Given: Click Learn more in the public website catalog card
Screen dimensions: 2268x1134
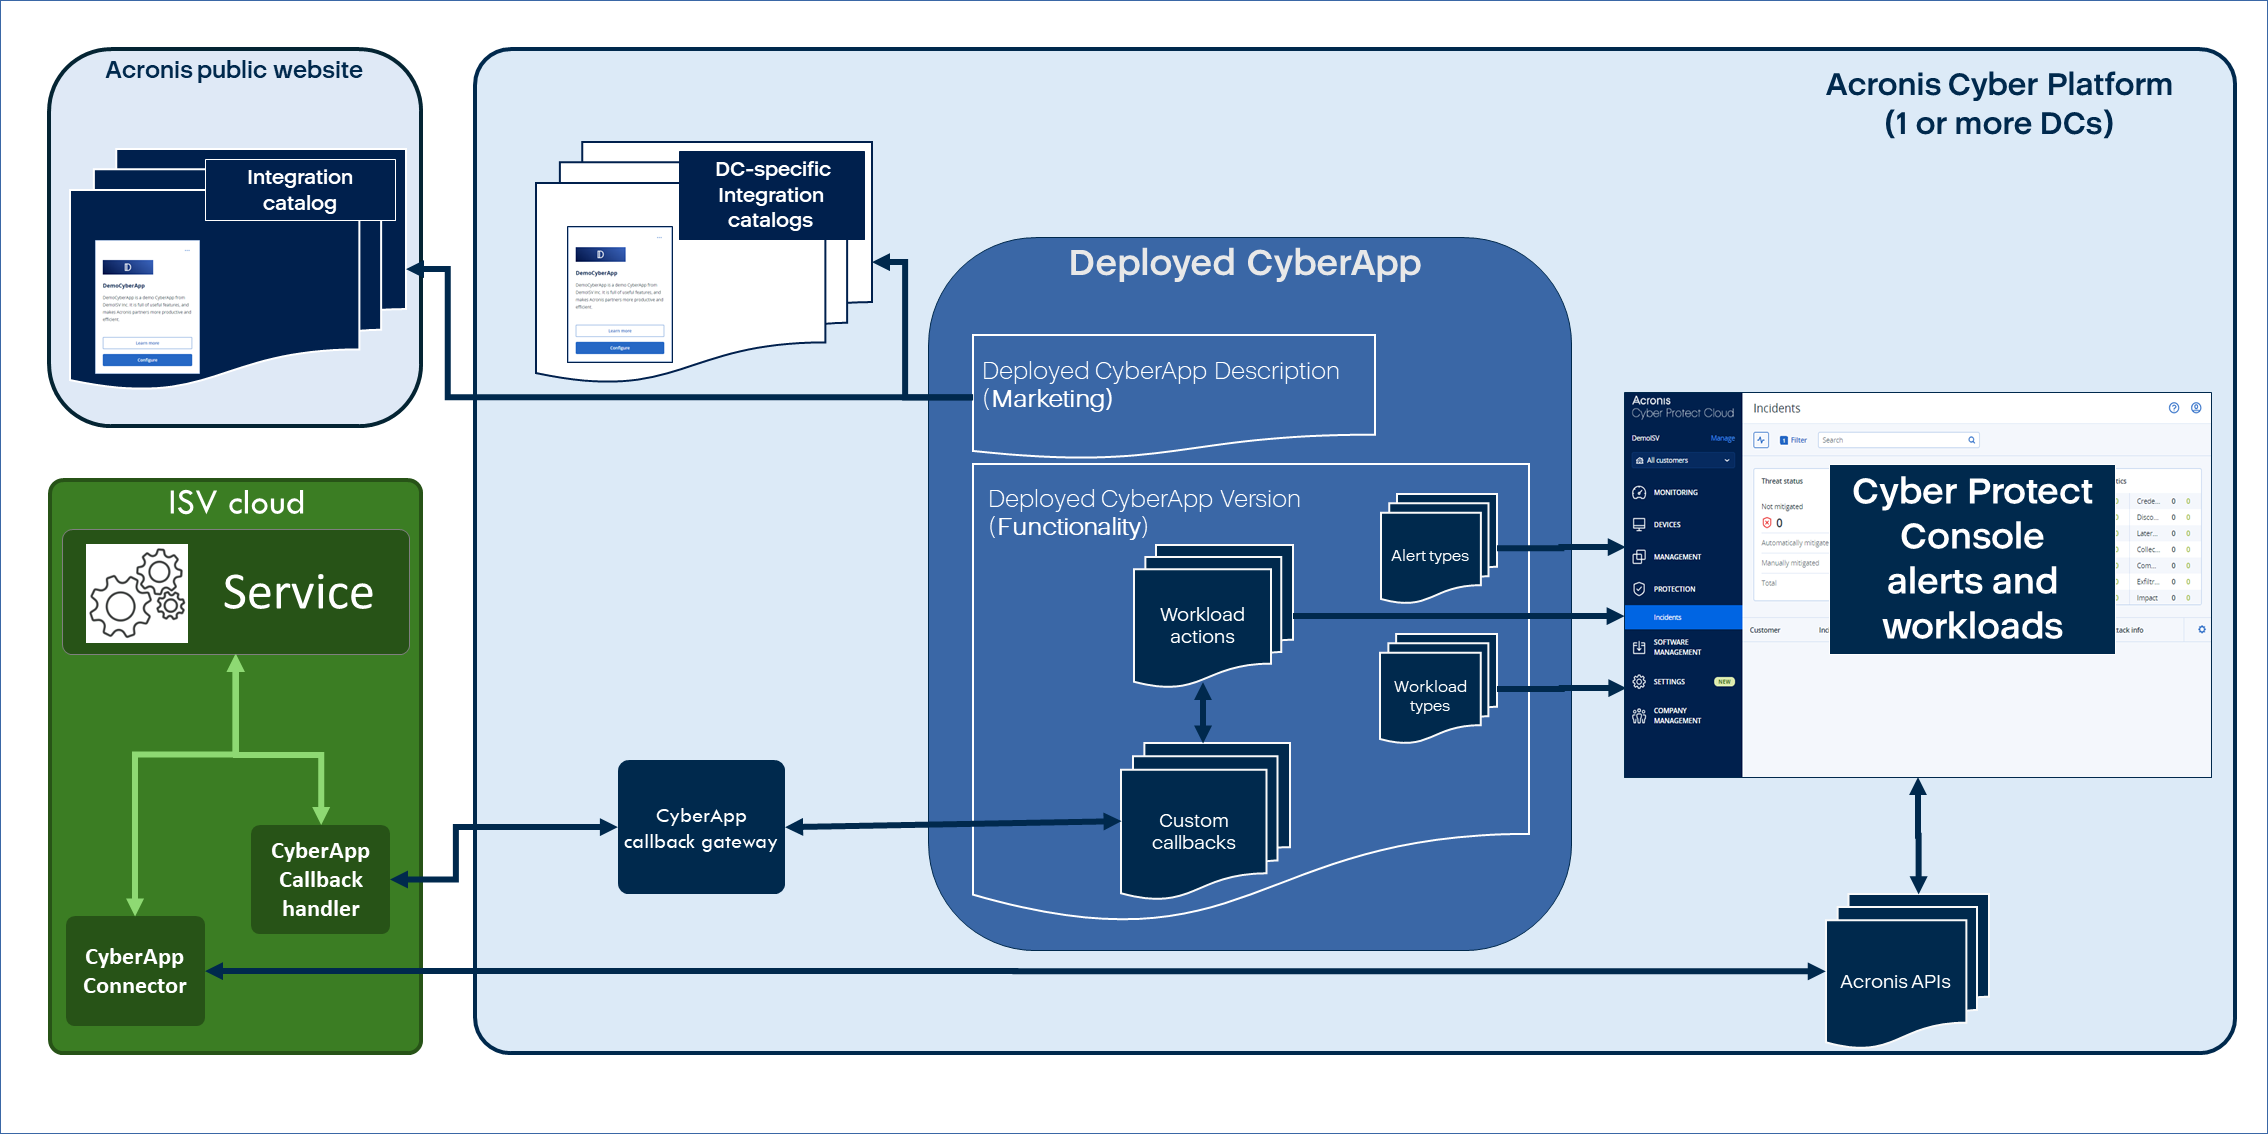Looking at the screenshot, I should point(148,343).
